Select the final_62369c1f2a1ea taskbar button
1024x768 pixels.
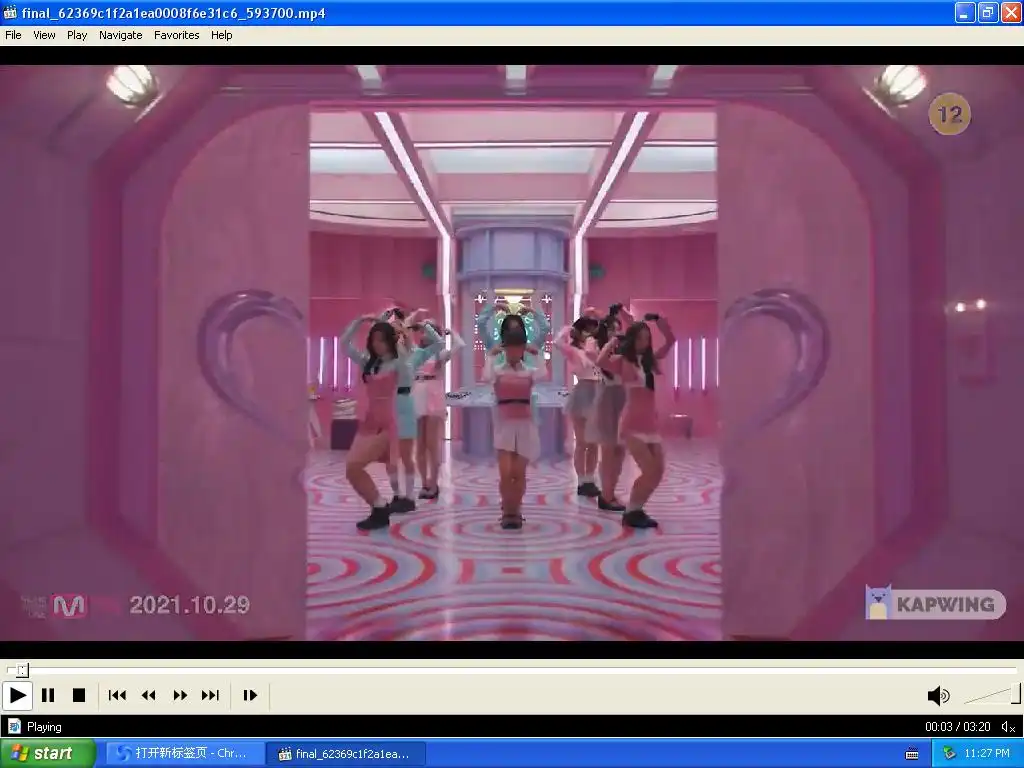coord(346,754)
